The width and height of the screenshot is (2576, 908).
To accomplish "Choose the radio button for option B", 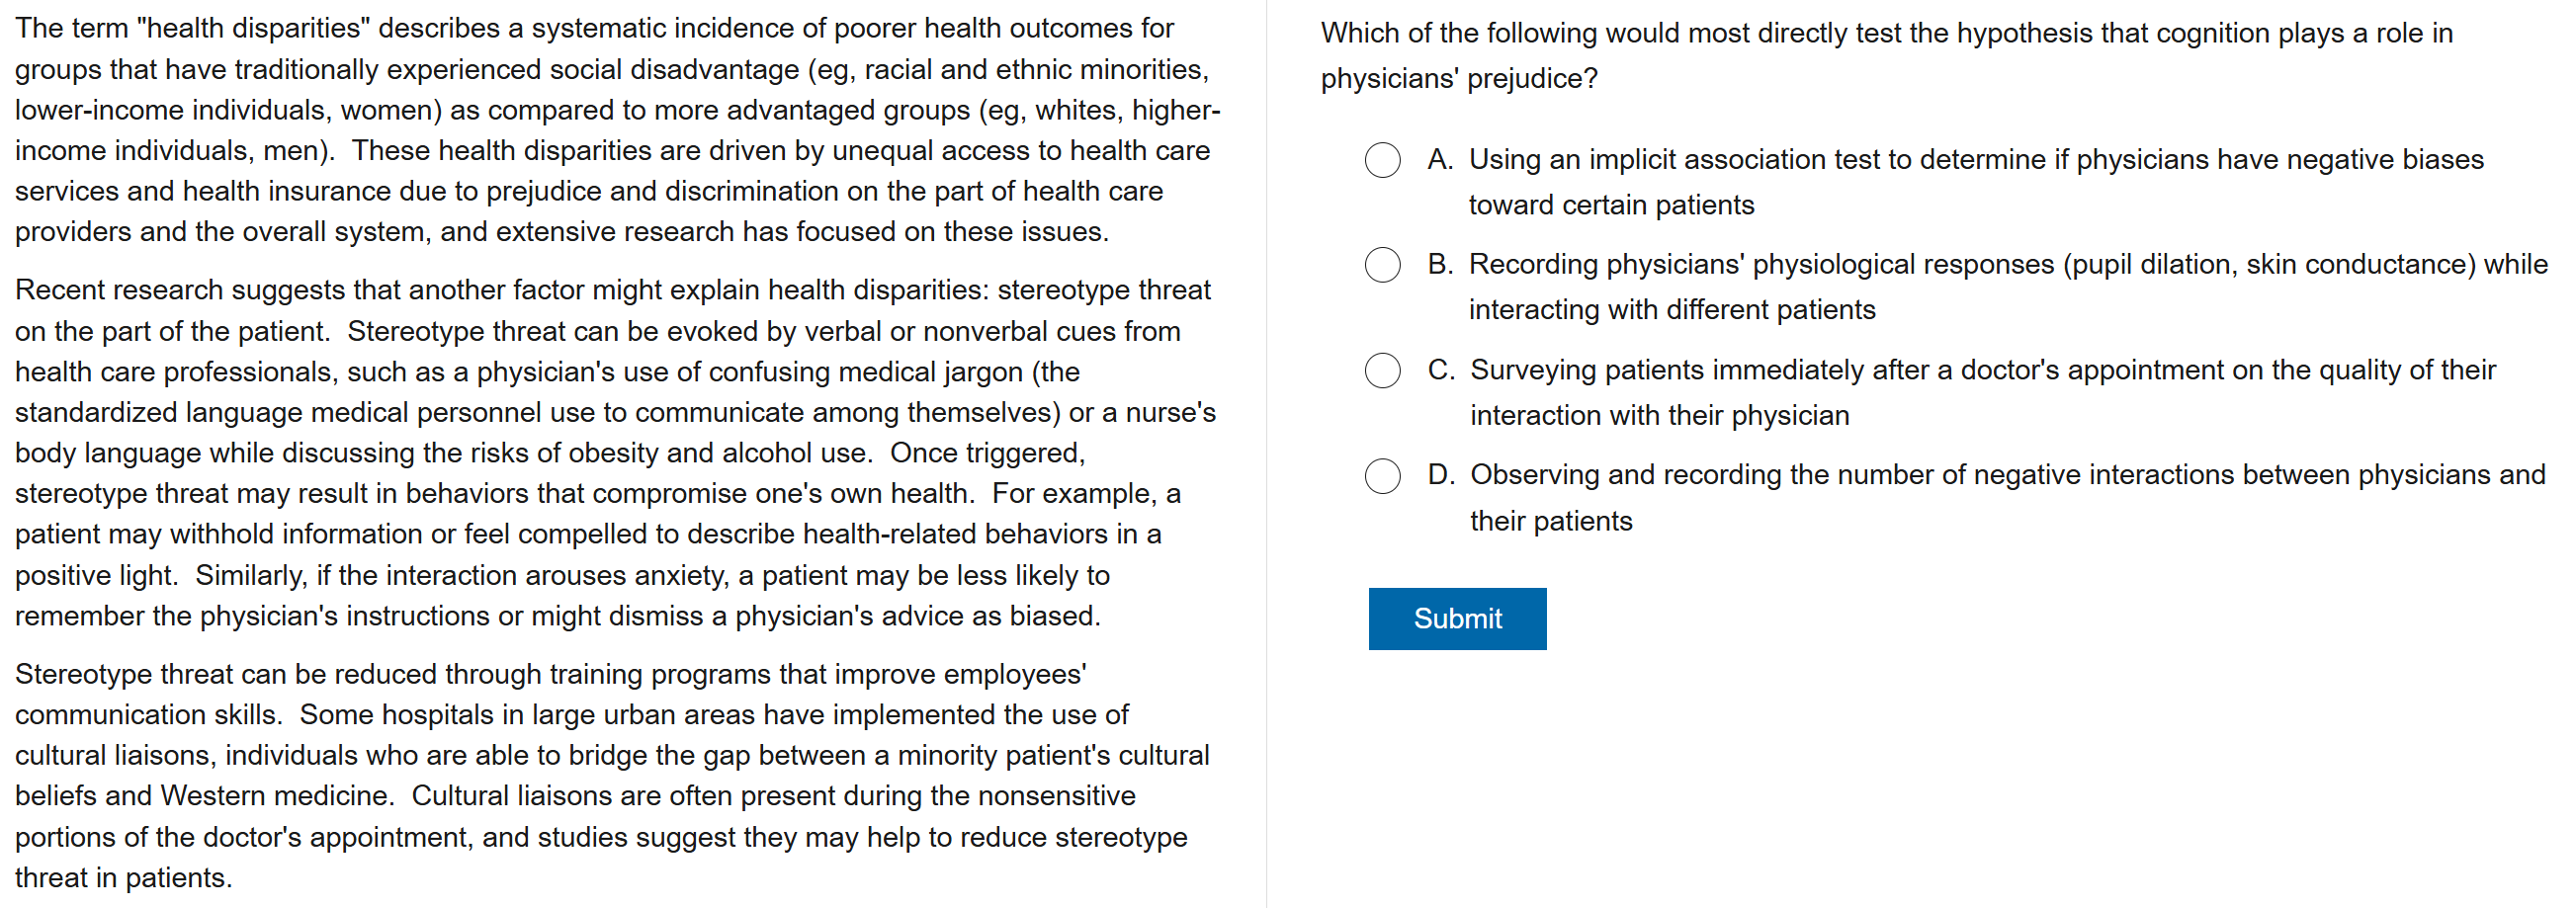I will click(x=1382, y=265).
